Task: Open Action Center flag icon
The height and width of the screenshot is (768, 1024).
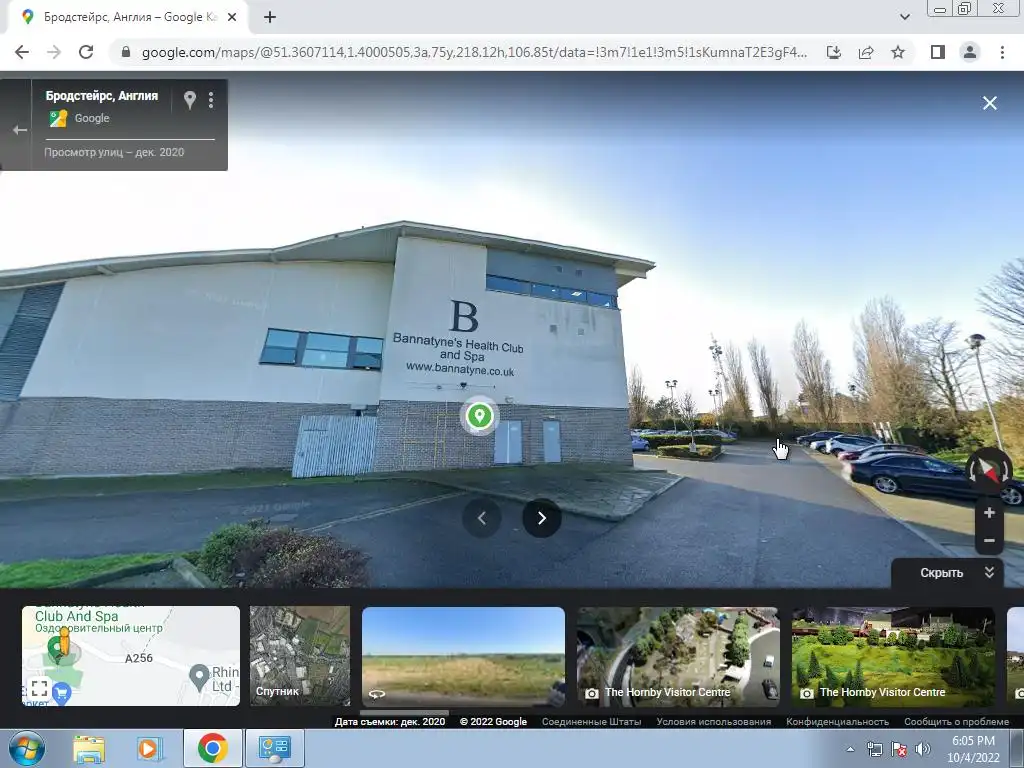Action: click(x=899, y=749)
